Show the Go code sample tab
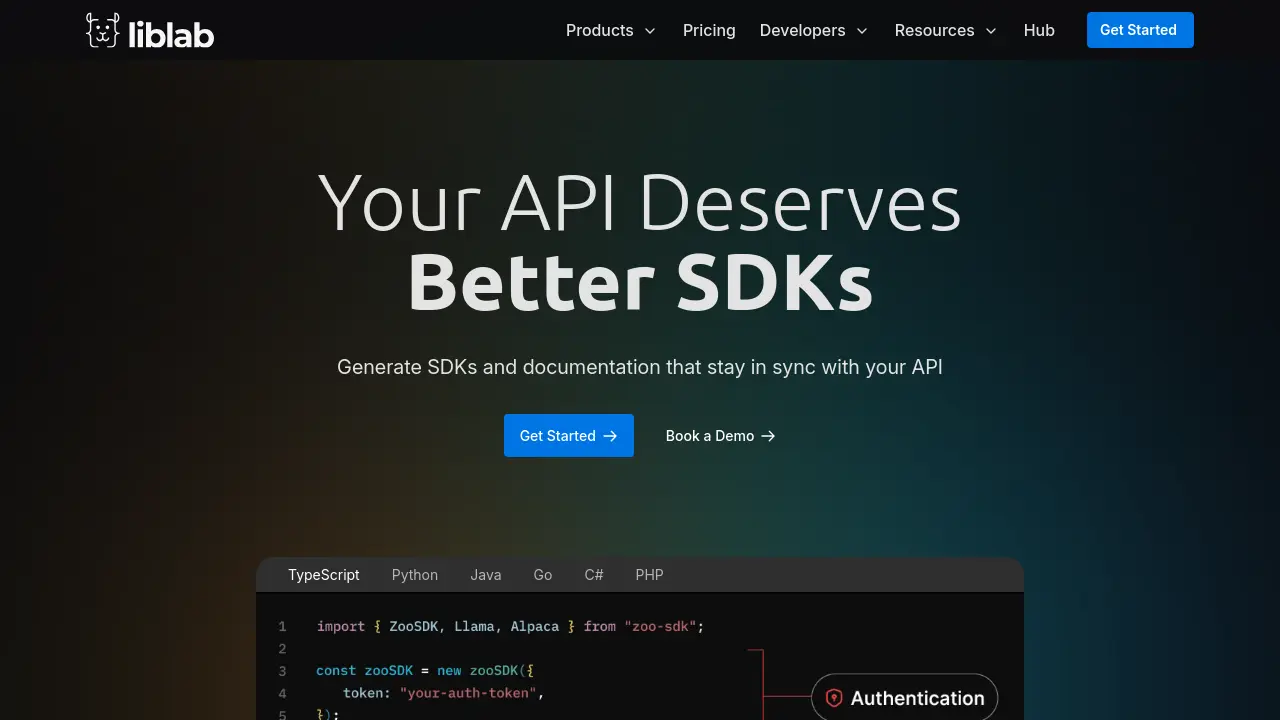Image resolution: width=1280 pixels, height=720 pixels. [543, 575]
